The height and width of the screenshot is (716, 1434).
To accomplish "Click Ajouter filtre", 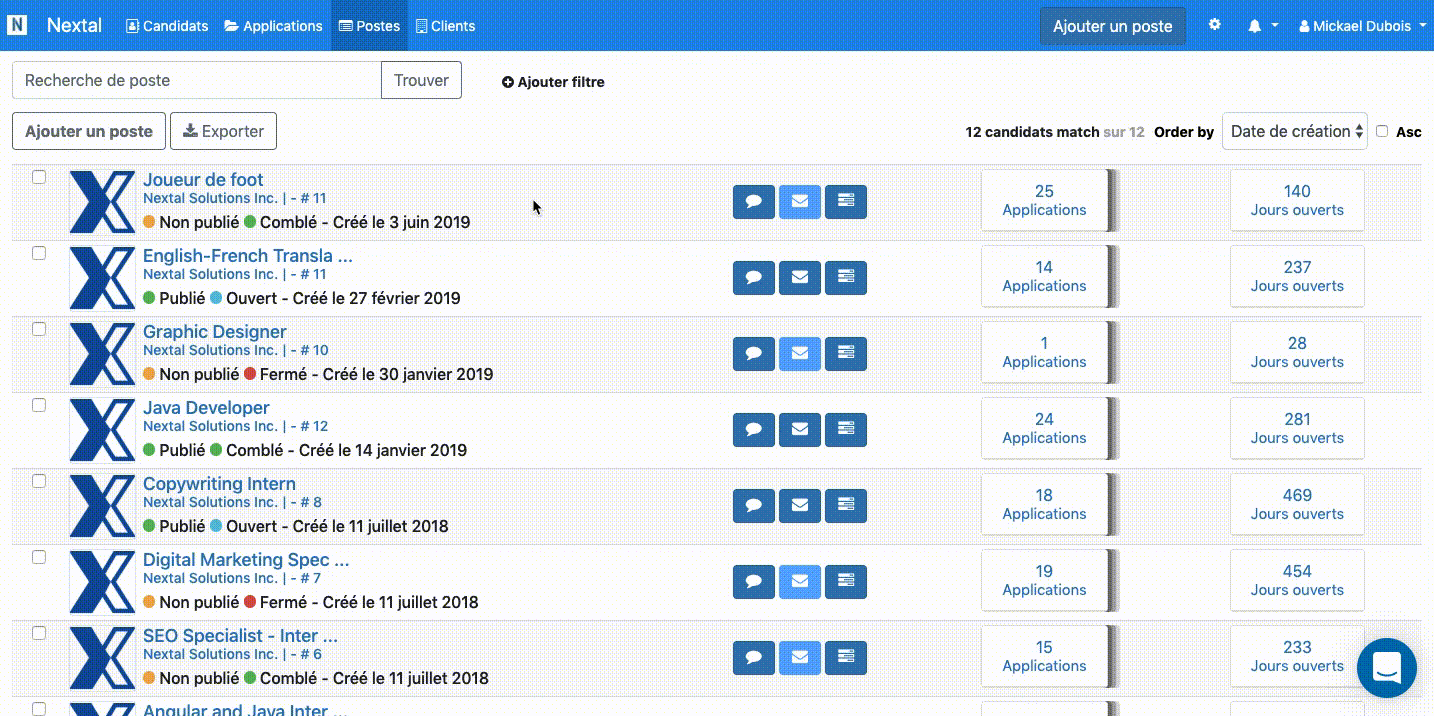I will (x=553, y=82).
